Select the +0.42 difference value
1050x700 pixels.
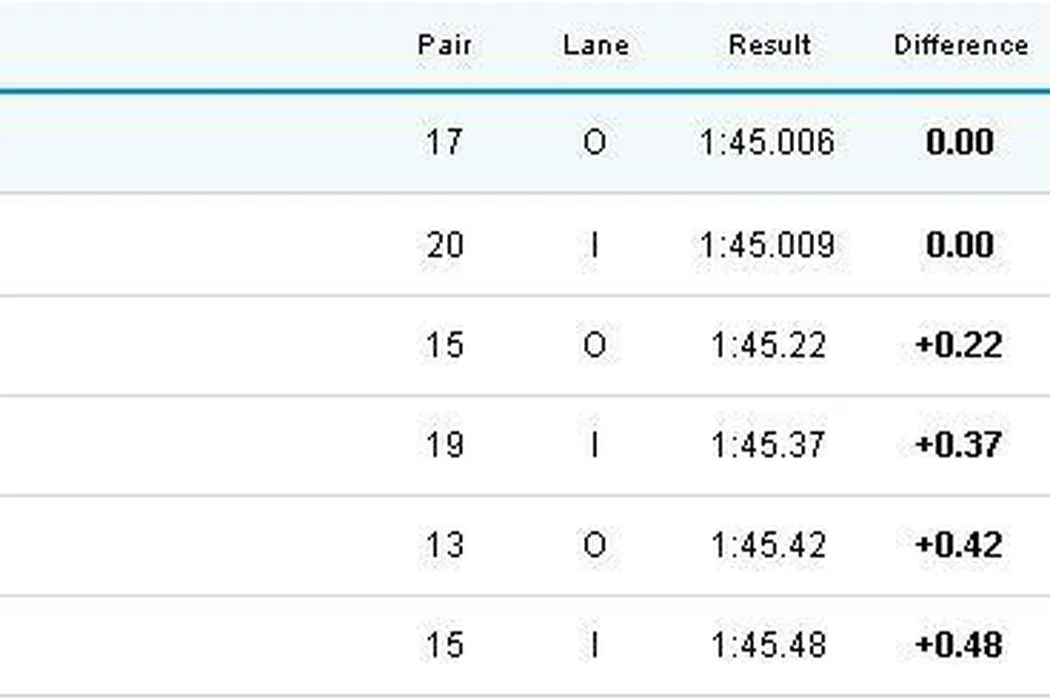tap(959, 545)
